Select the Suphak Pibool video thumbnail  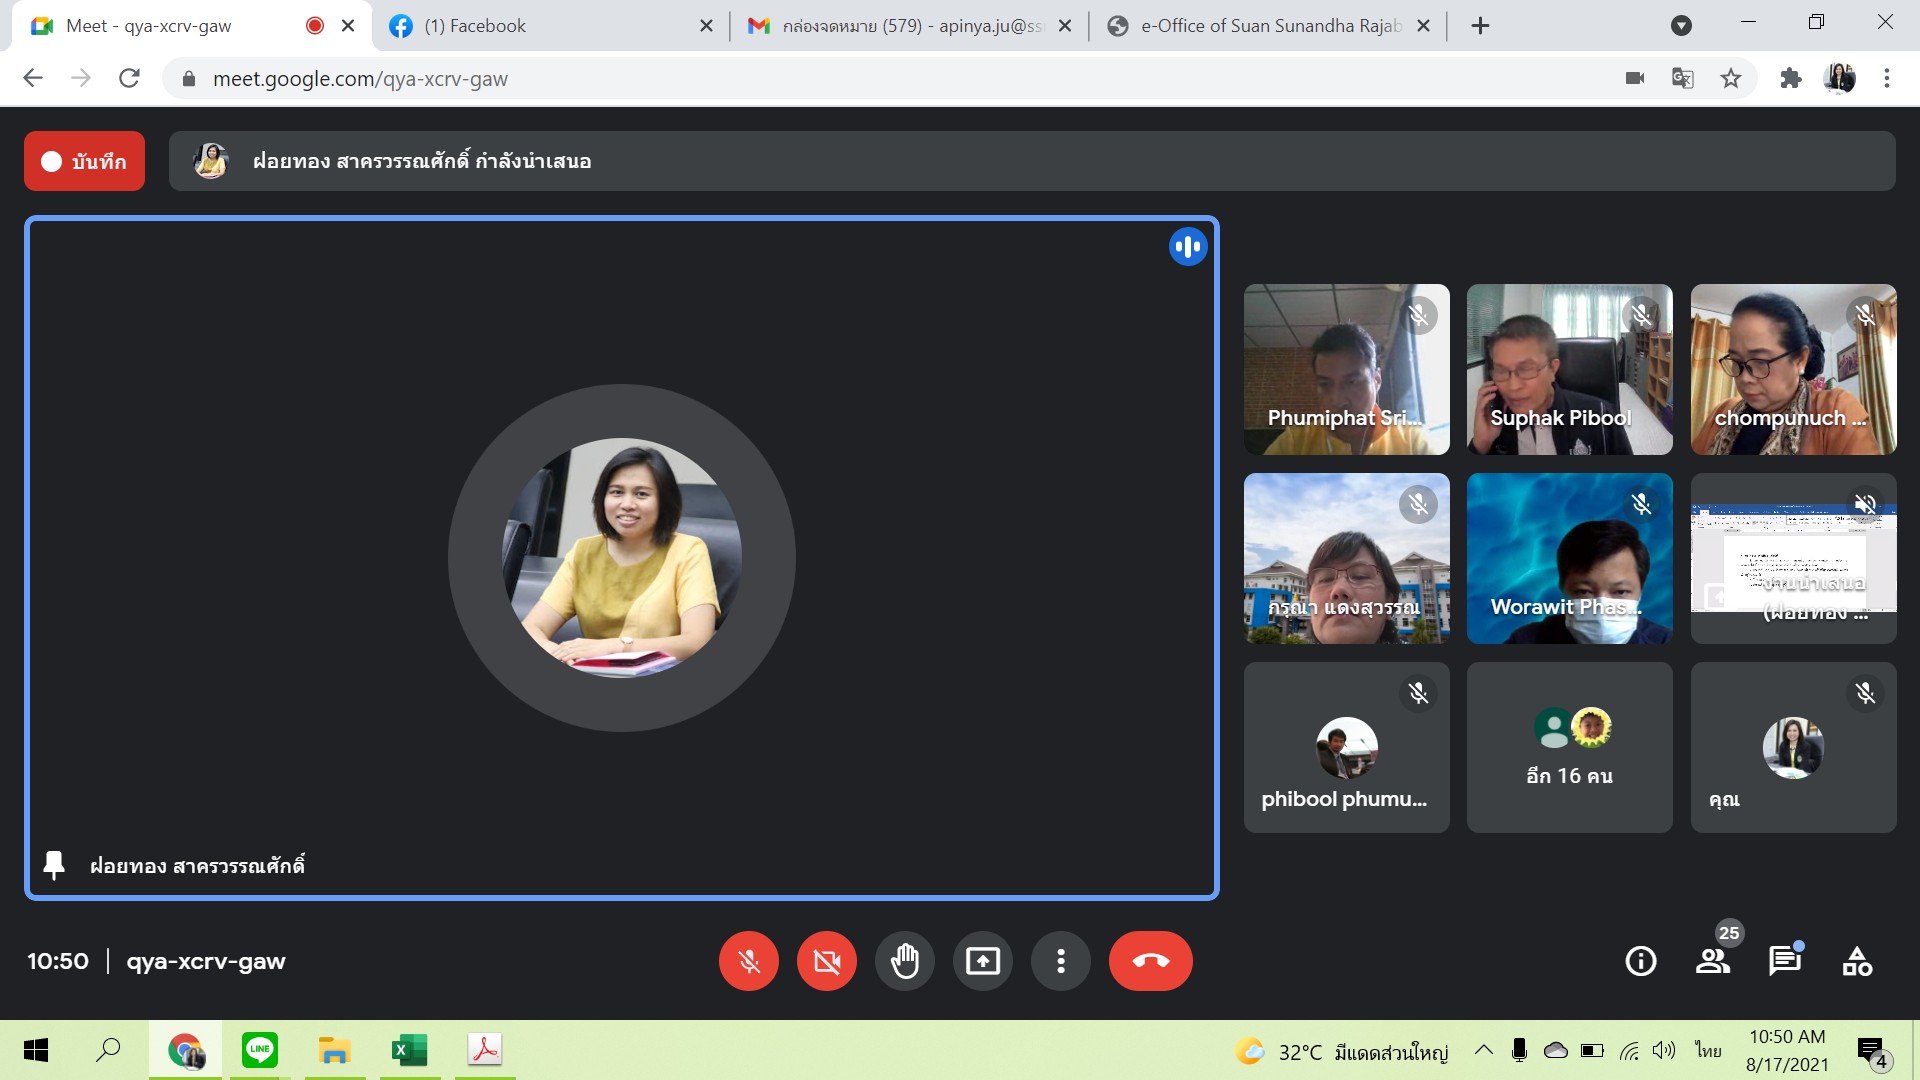[1569, 369]
